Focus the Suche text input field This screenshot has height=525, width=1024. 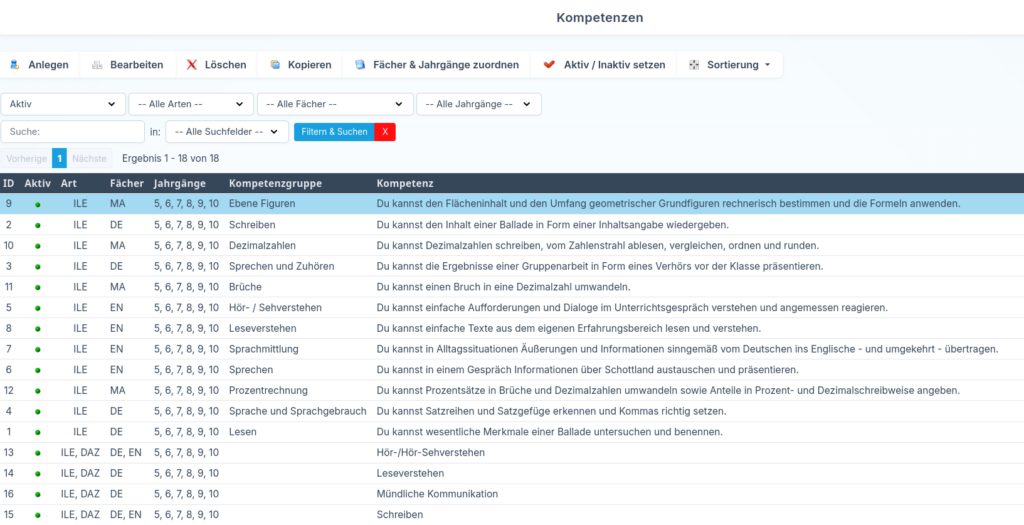pos(73,131)
